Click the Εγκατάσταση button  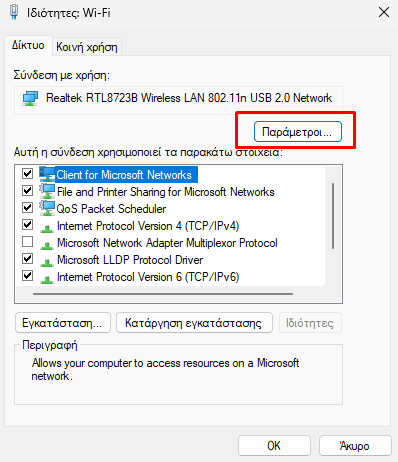[x=63, y=323]
